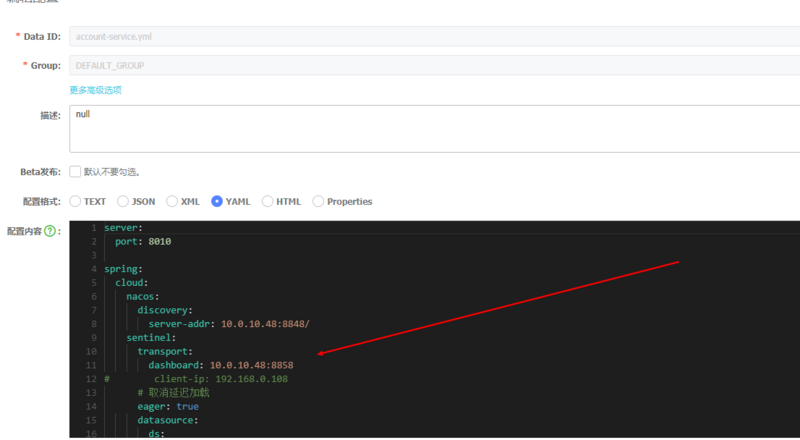Click the dashboard 10.0.10.48:8858 value

(252, 365)
